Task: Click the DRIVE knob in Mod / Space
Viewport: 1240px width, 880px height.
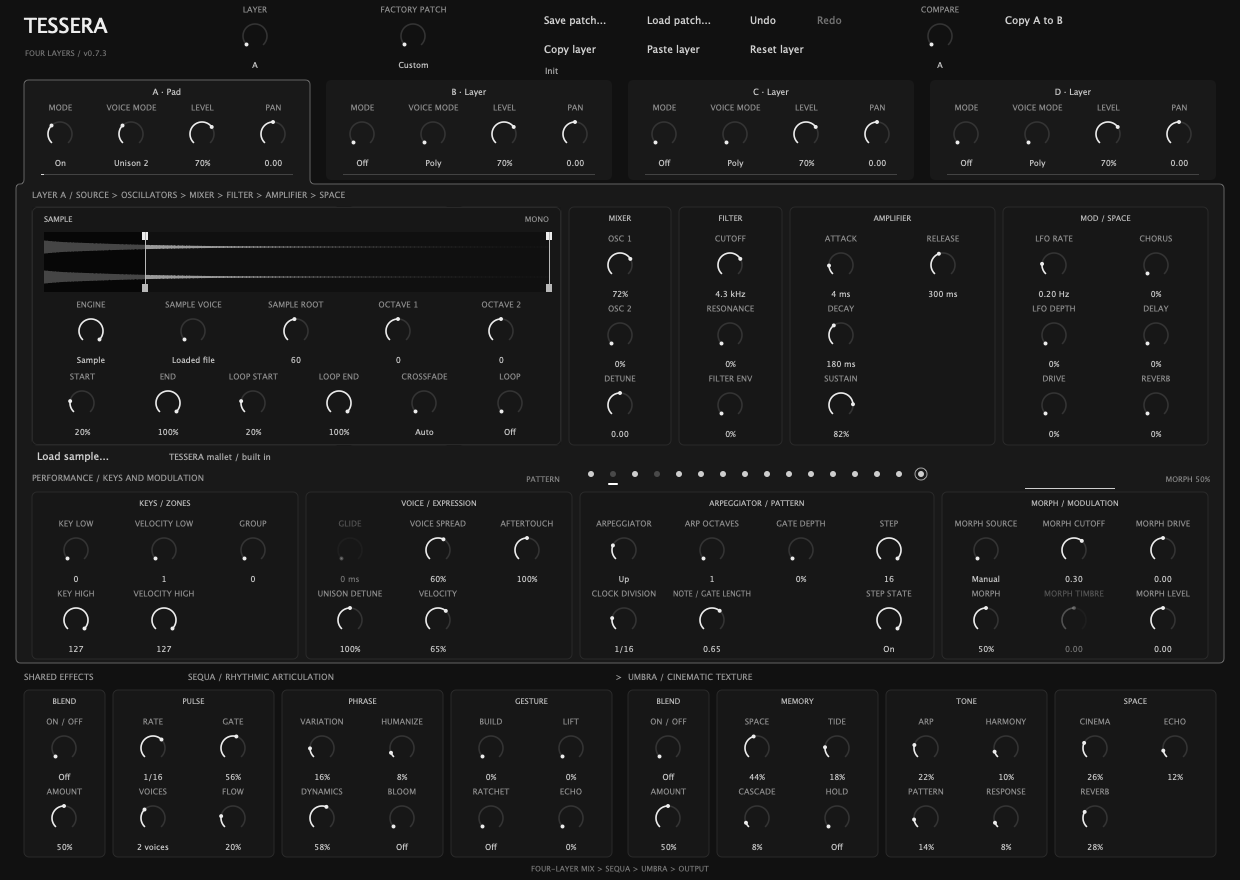Action: tap(1054, 405)
